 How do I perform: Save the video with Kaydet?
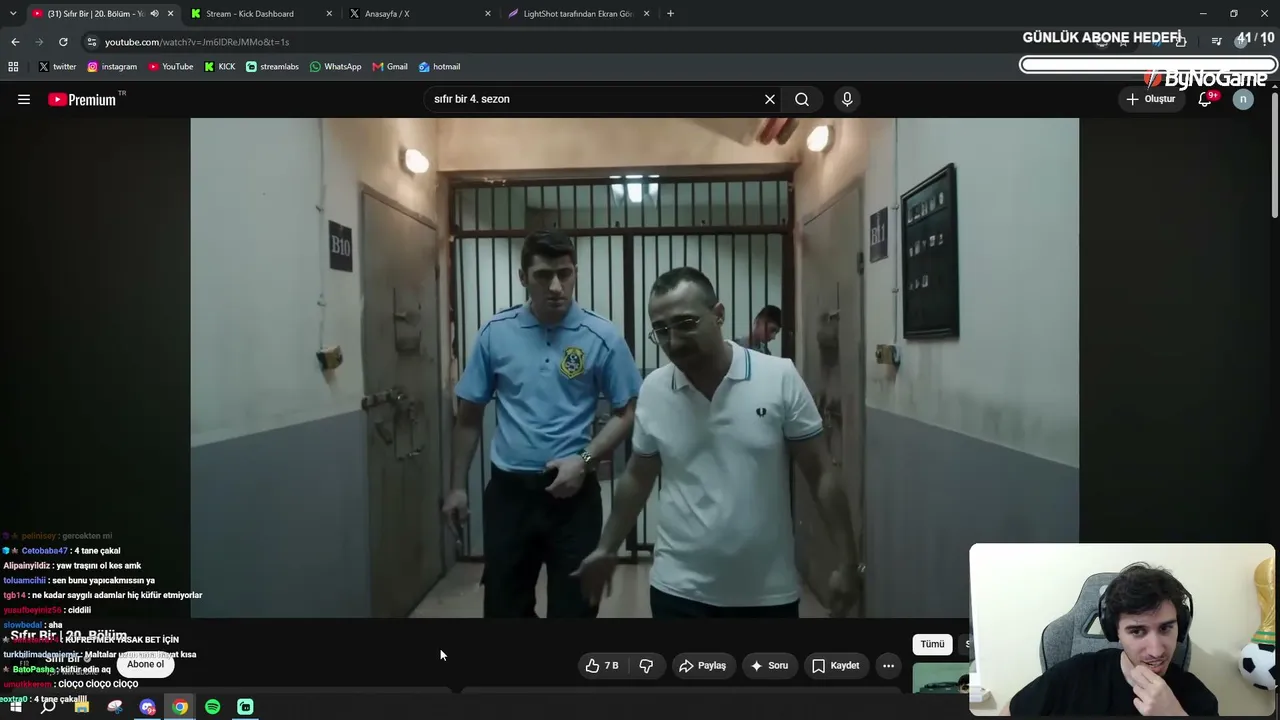pyautogui.click(x=835, y=666)
